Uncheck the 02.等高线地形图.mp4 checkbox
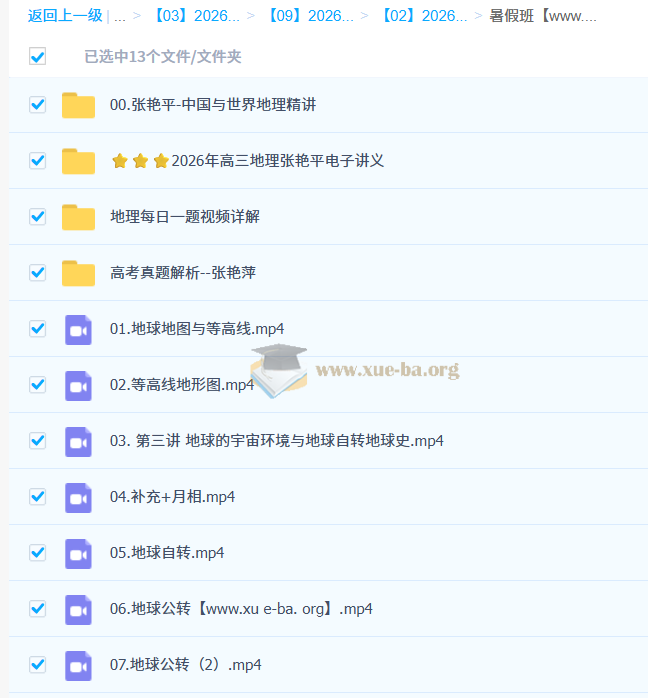 [37, 385]
